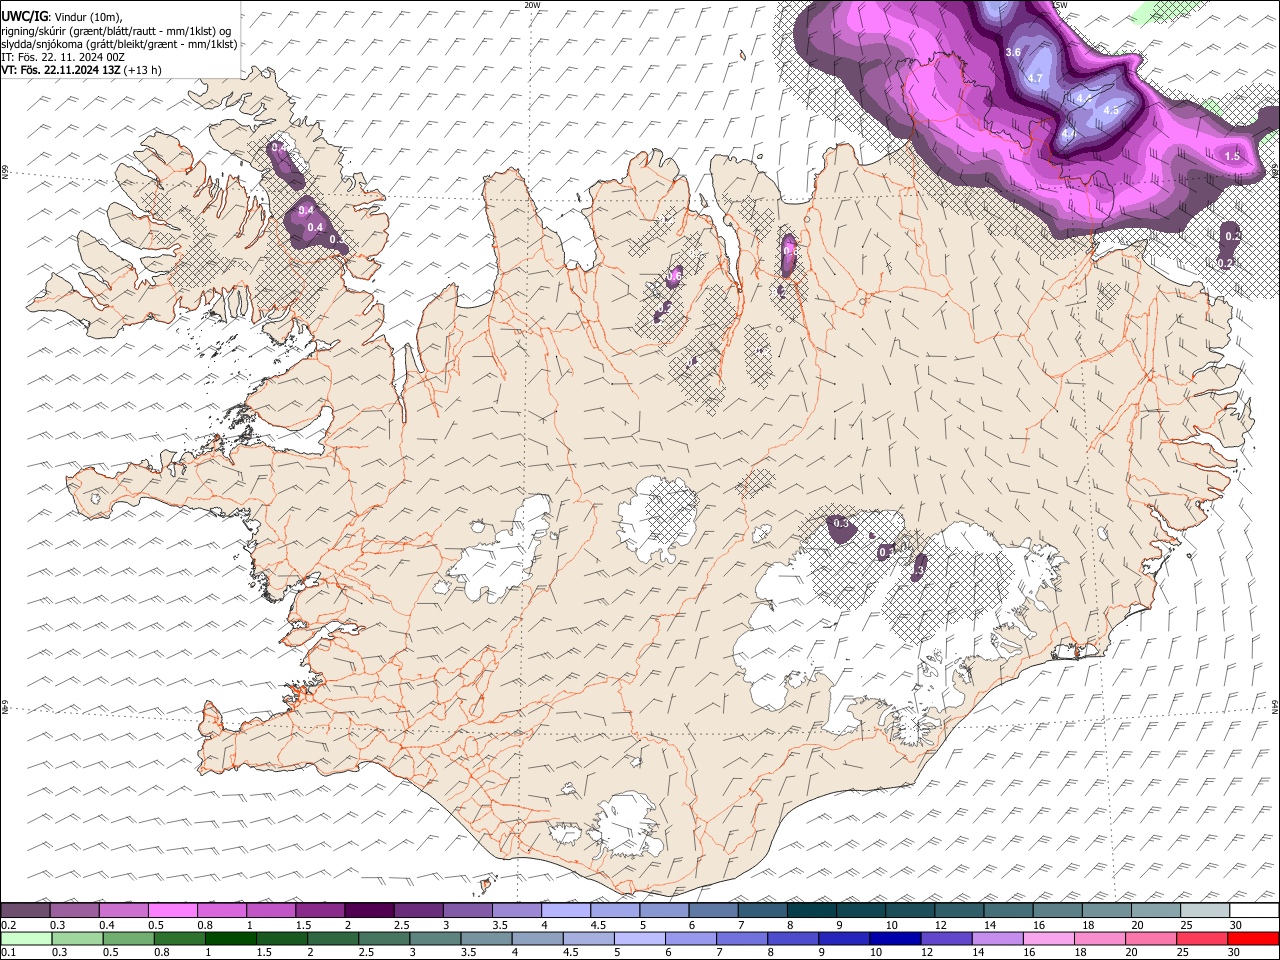Click the 0.6 precipitation value in north Iceland

coord(673,276)
